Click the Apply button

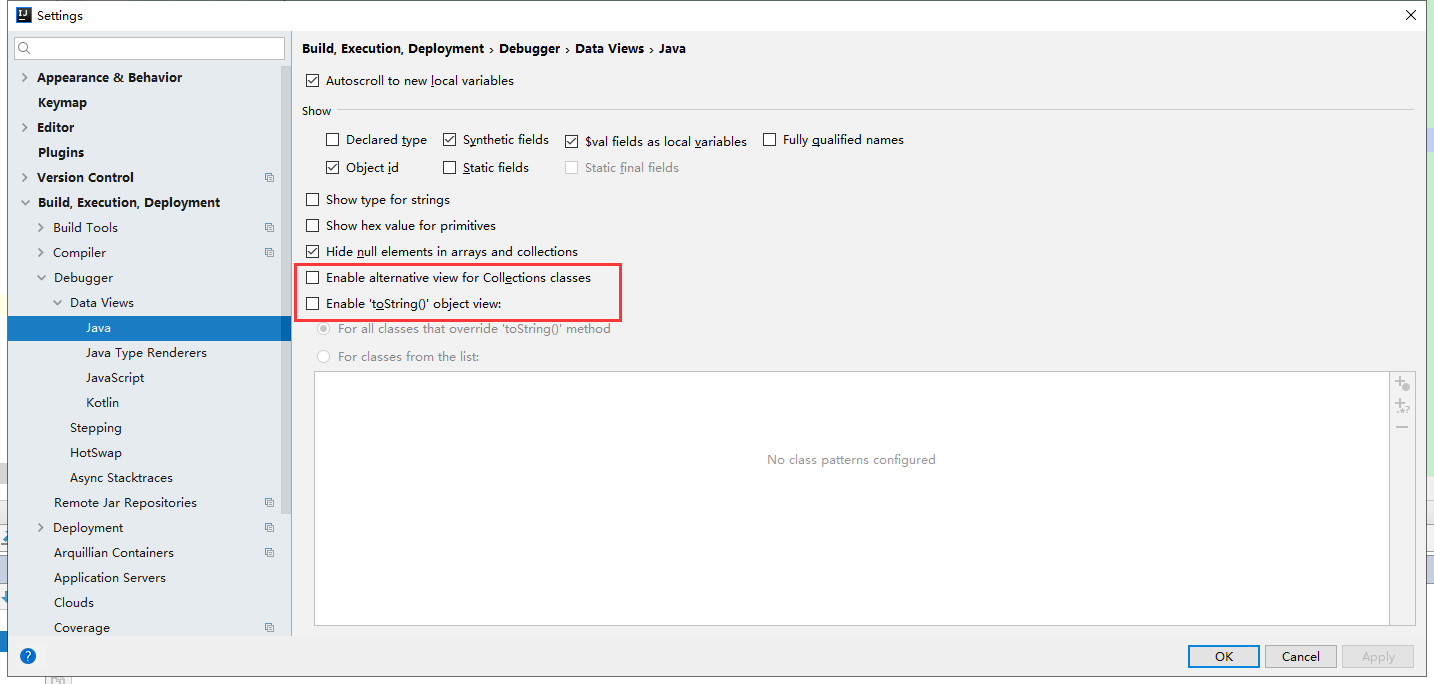tap(1377, 656)
